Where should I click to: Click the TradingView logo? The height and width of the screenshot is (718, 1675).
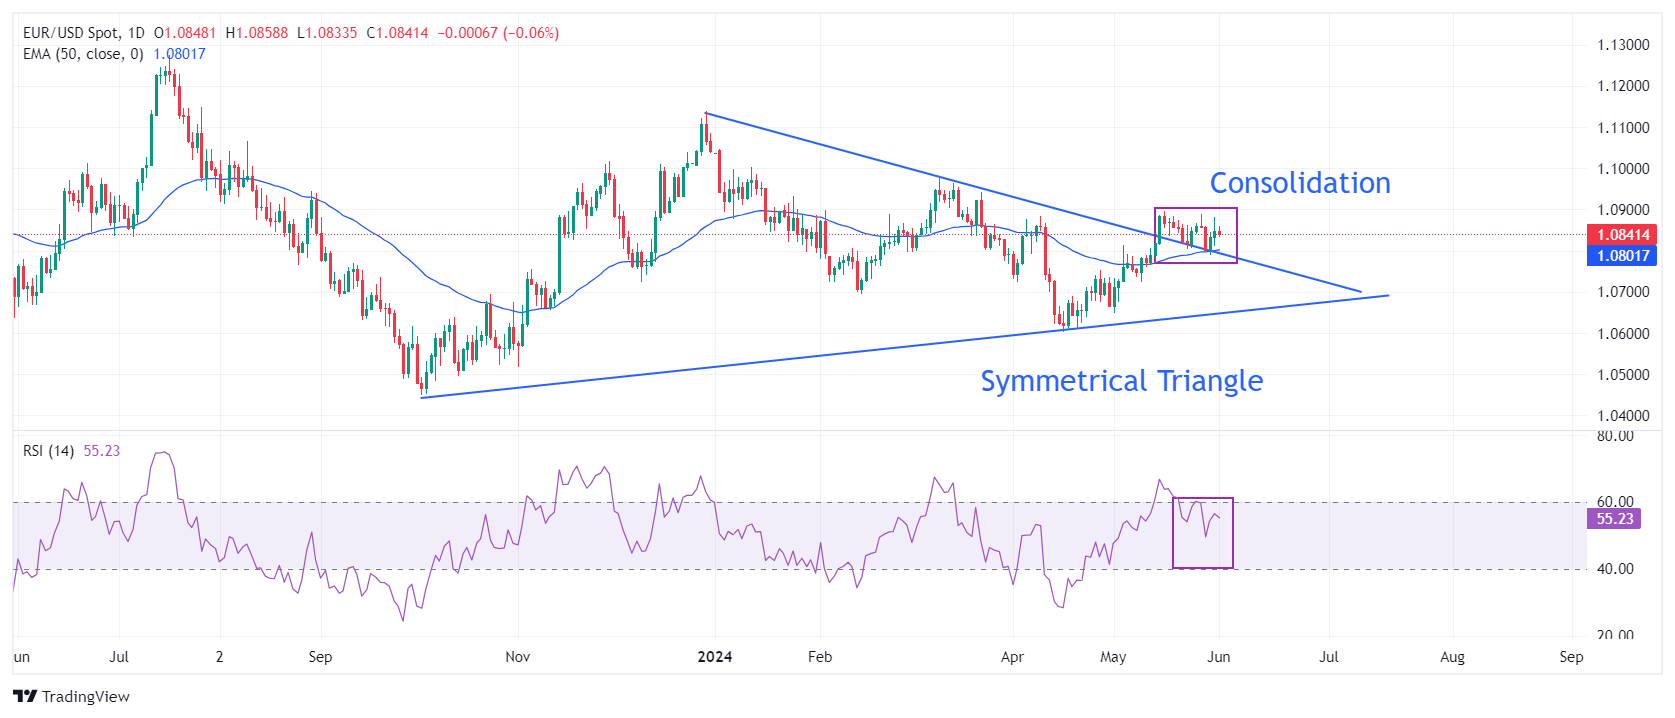pyautogui.click(x=72, y=696)
